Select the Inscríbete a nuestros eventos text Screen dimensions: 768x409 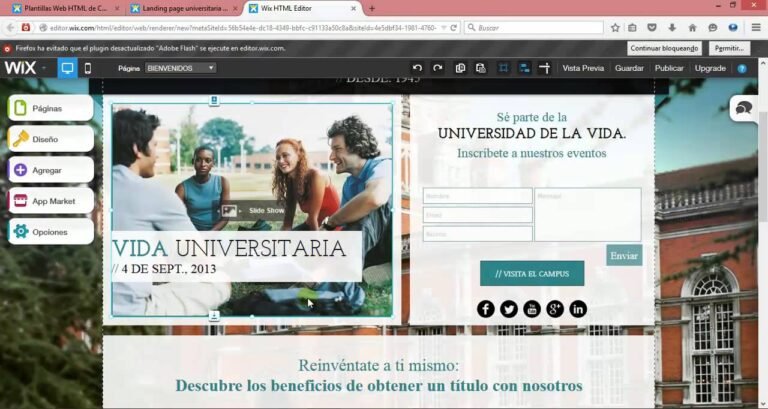point(532,153)
